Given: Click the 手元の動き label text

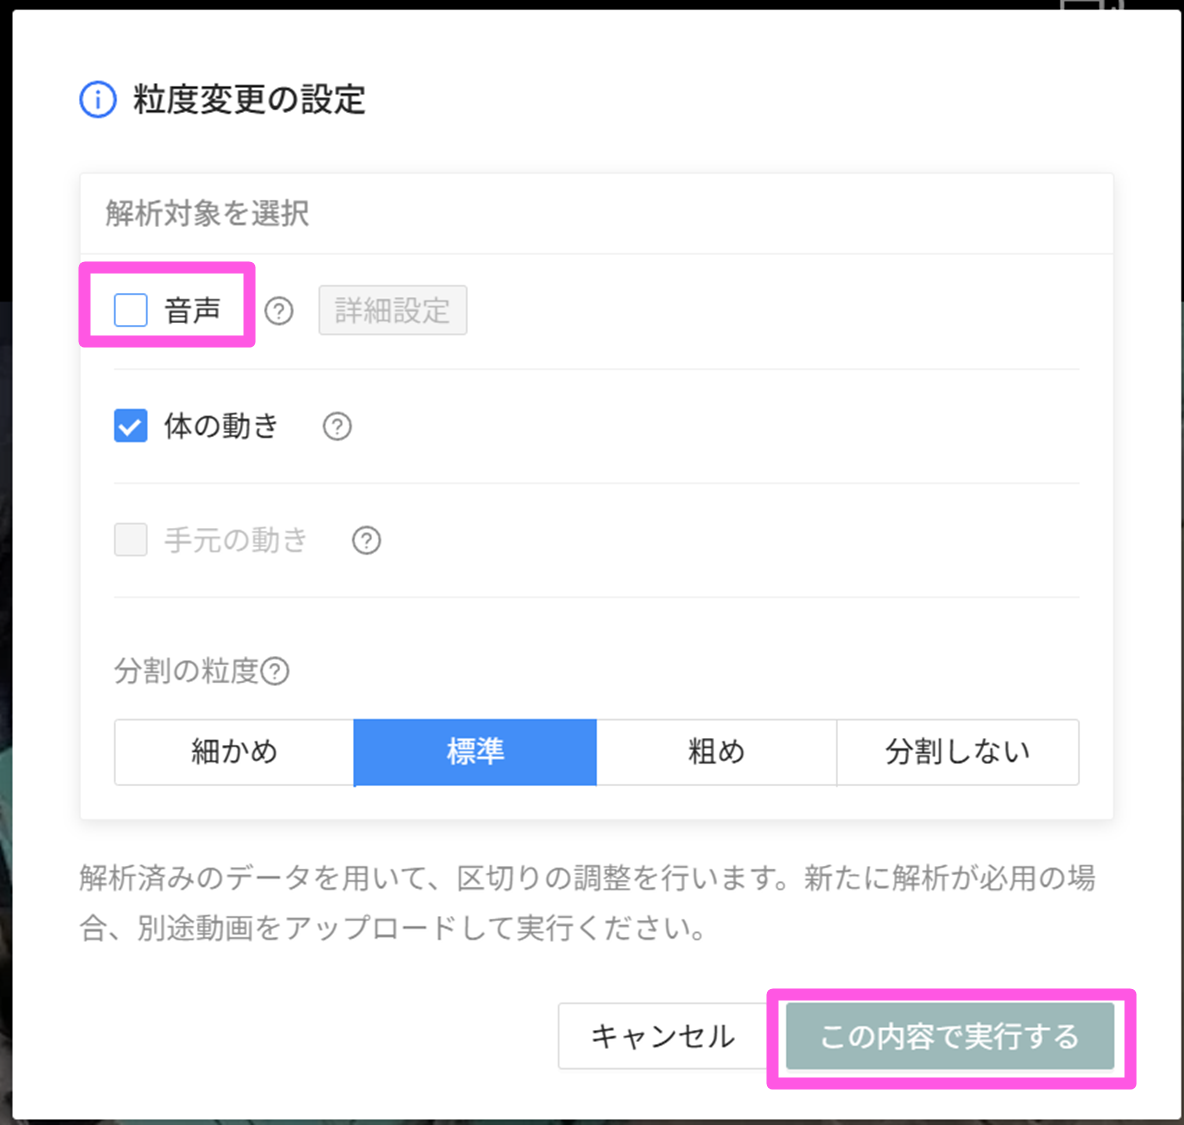Looking at the screenshot, I should click(235, 540).
